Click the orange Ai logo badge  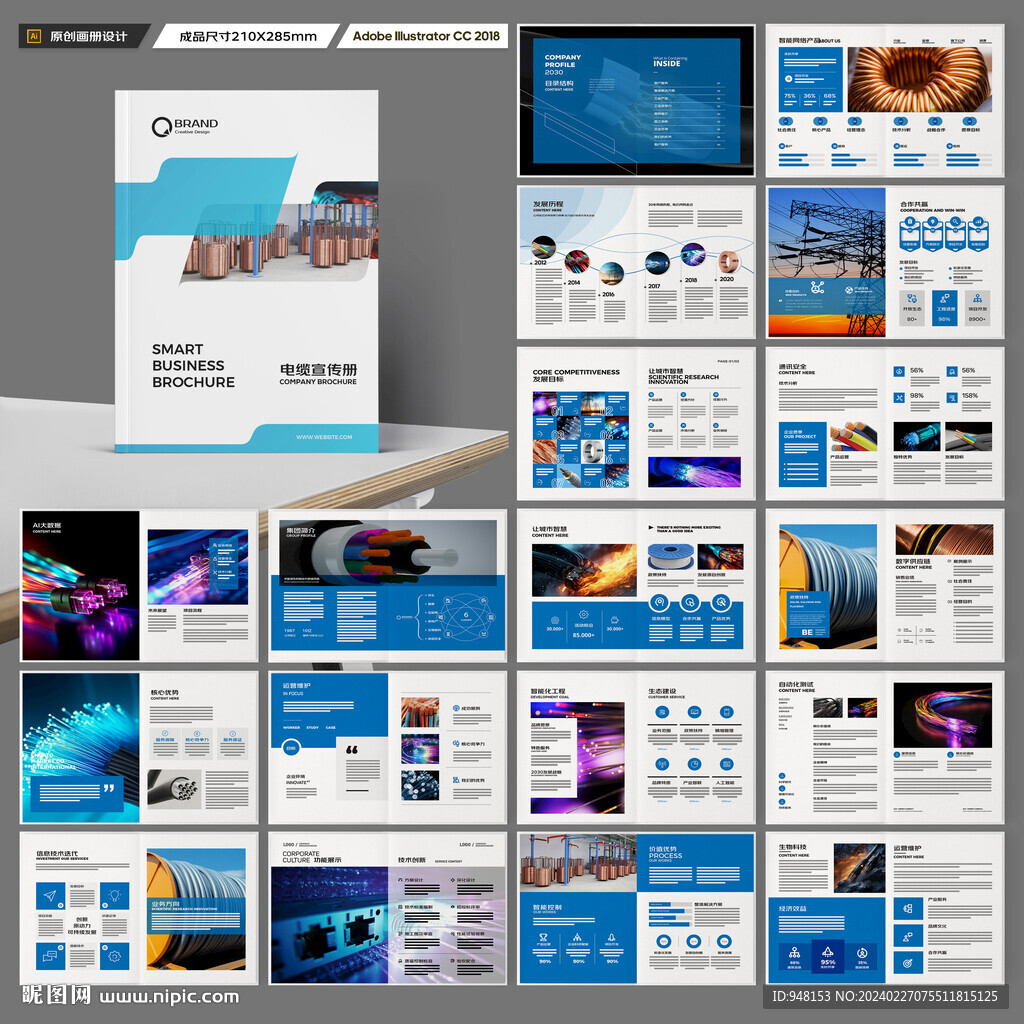tap(34, 36)
